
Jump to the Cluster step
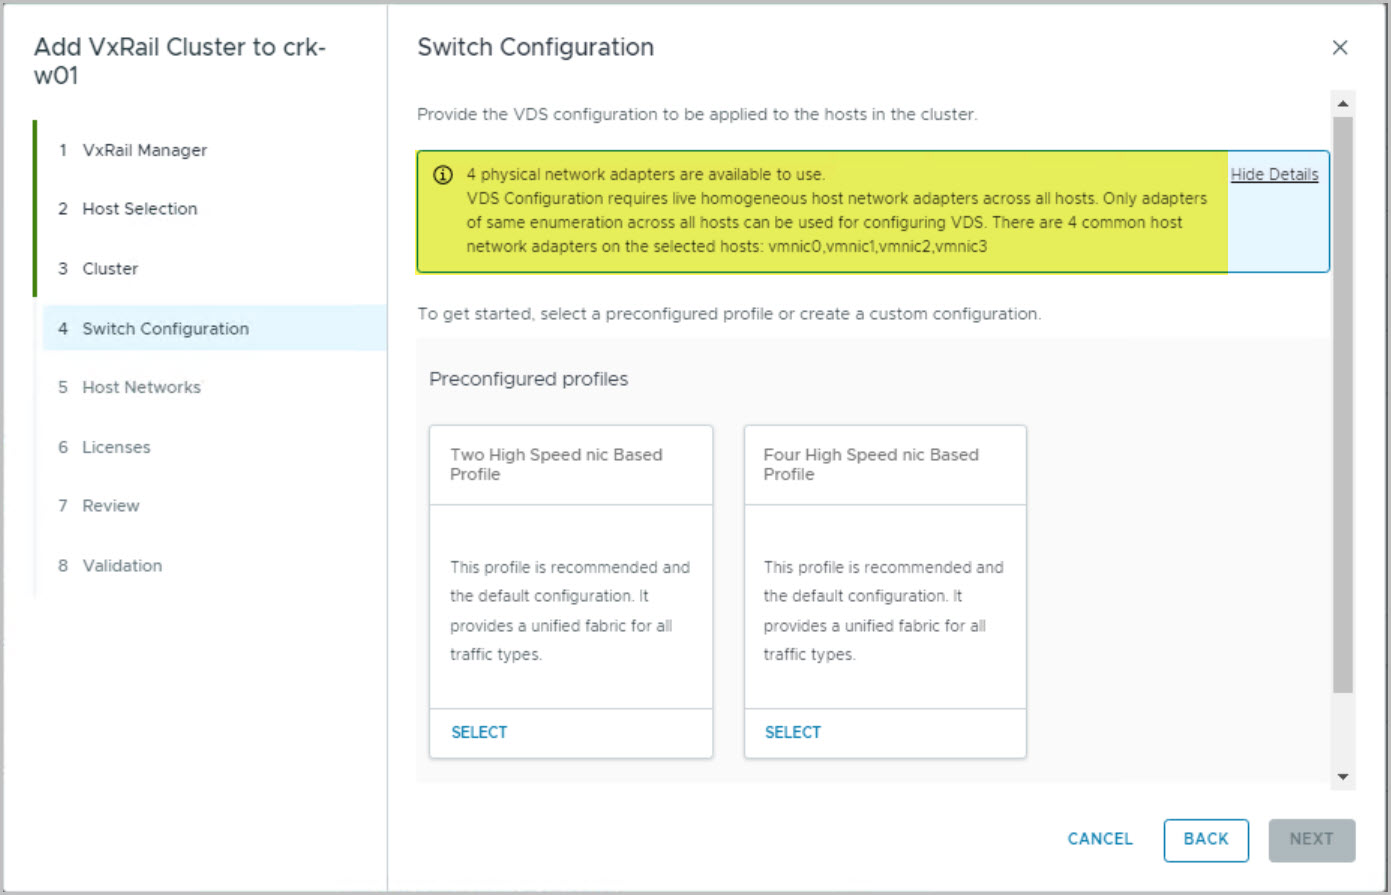click(x=110, y=269)
